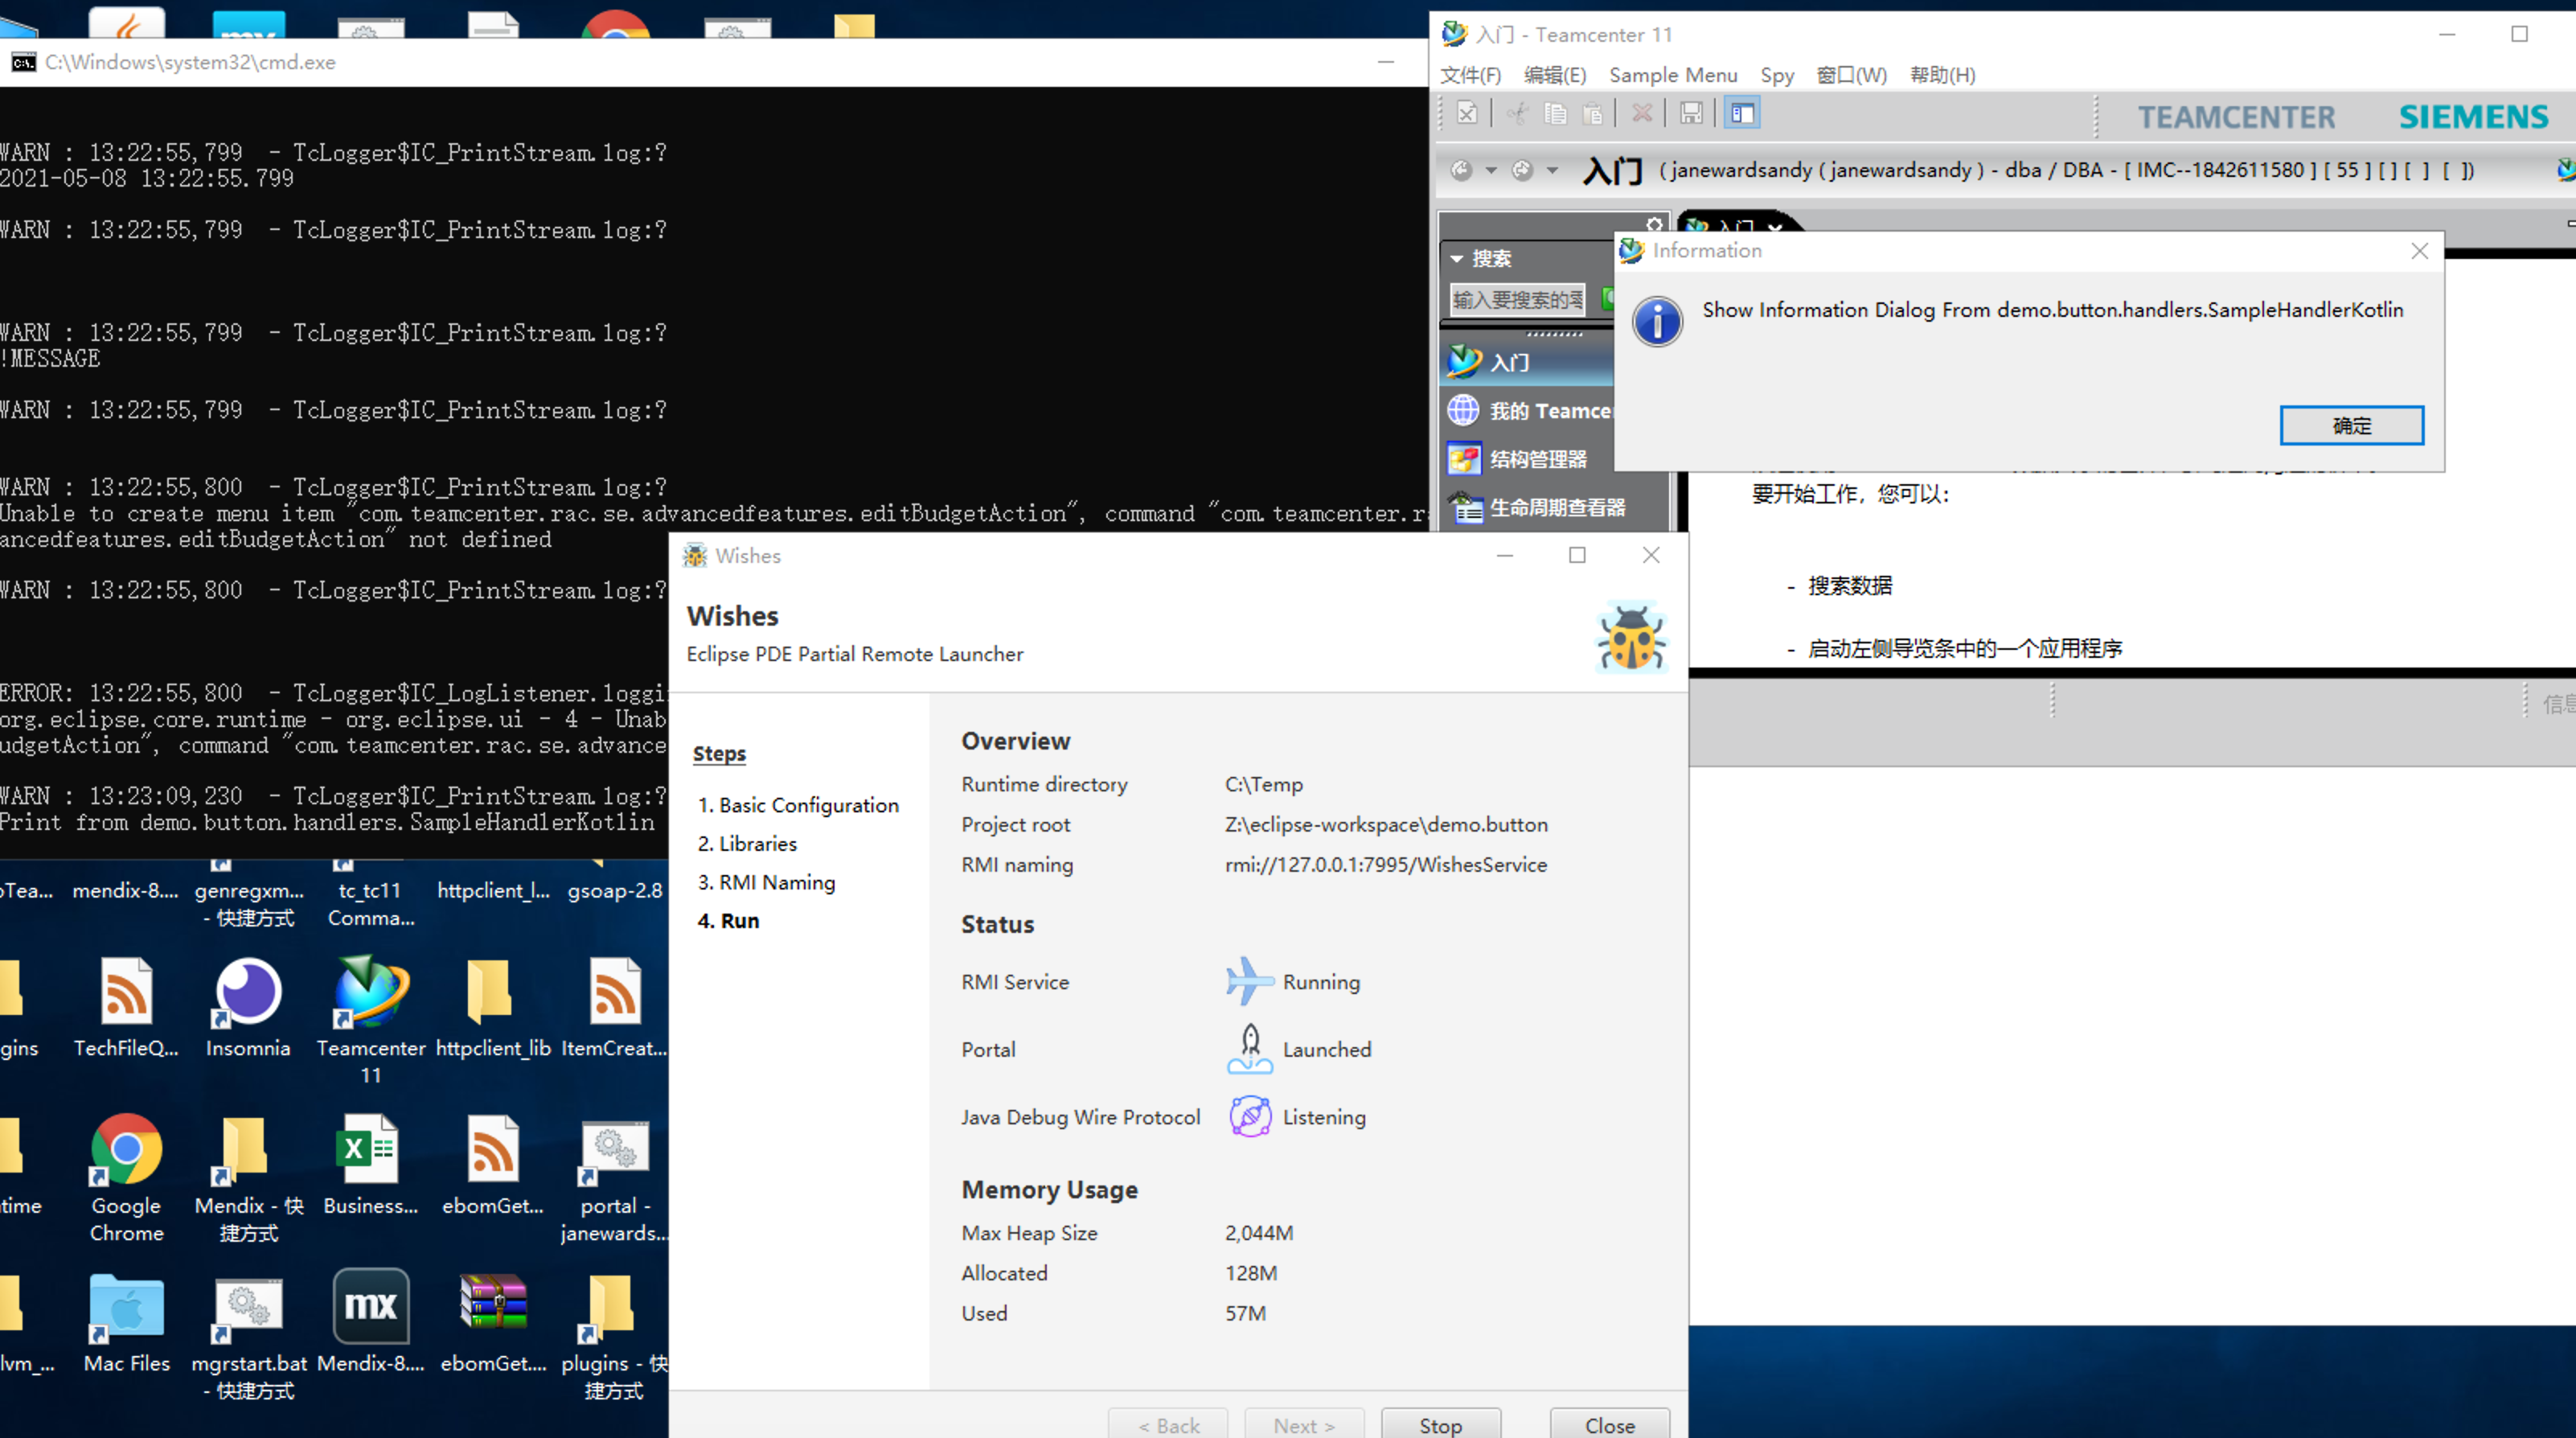Open the ItemCreat... desktop icon
The width and height of the screenshot is (2576, 1438).
click(x=614, y=1008)
